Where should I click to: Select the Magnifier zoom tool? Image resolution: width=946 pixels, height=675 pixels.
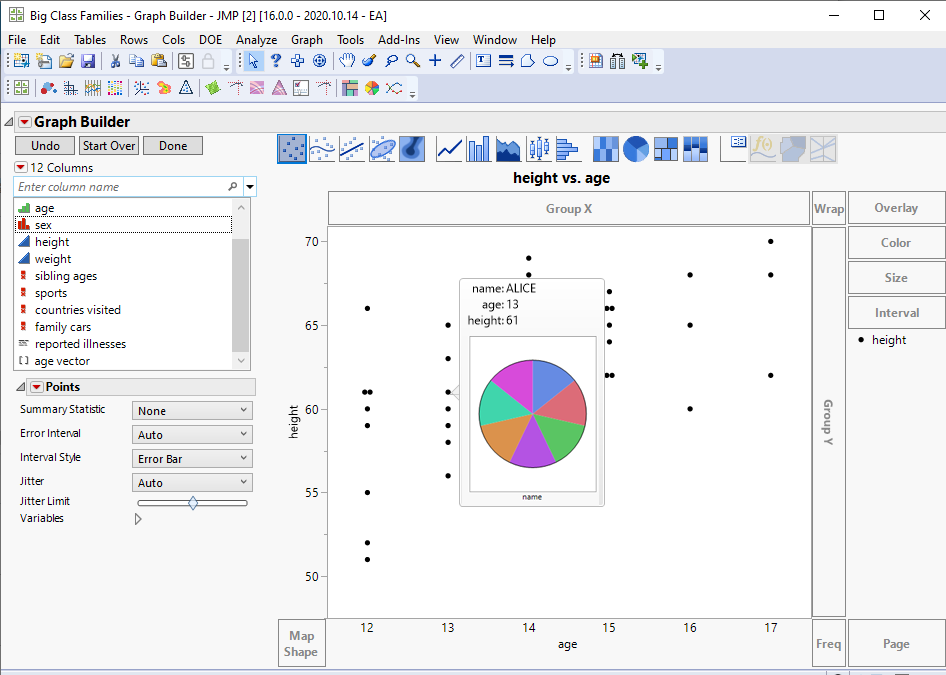(413, 61)
